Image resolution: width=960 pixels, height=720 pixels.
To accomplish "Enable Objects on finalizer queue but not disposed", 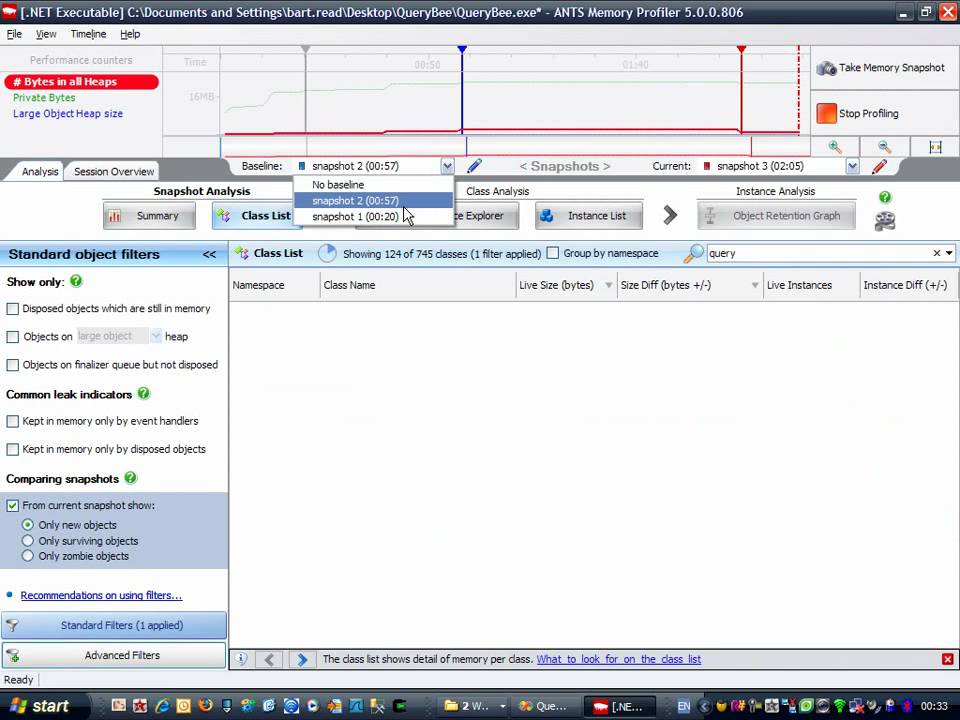I will pyautogui.click(x=12, y=365).
